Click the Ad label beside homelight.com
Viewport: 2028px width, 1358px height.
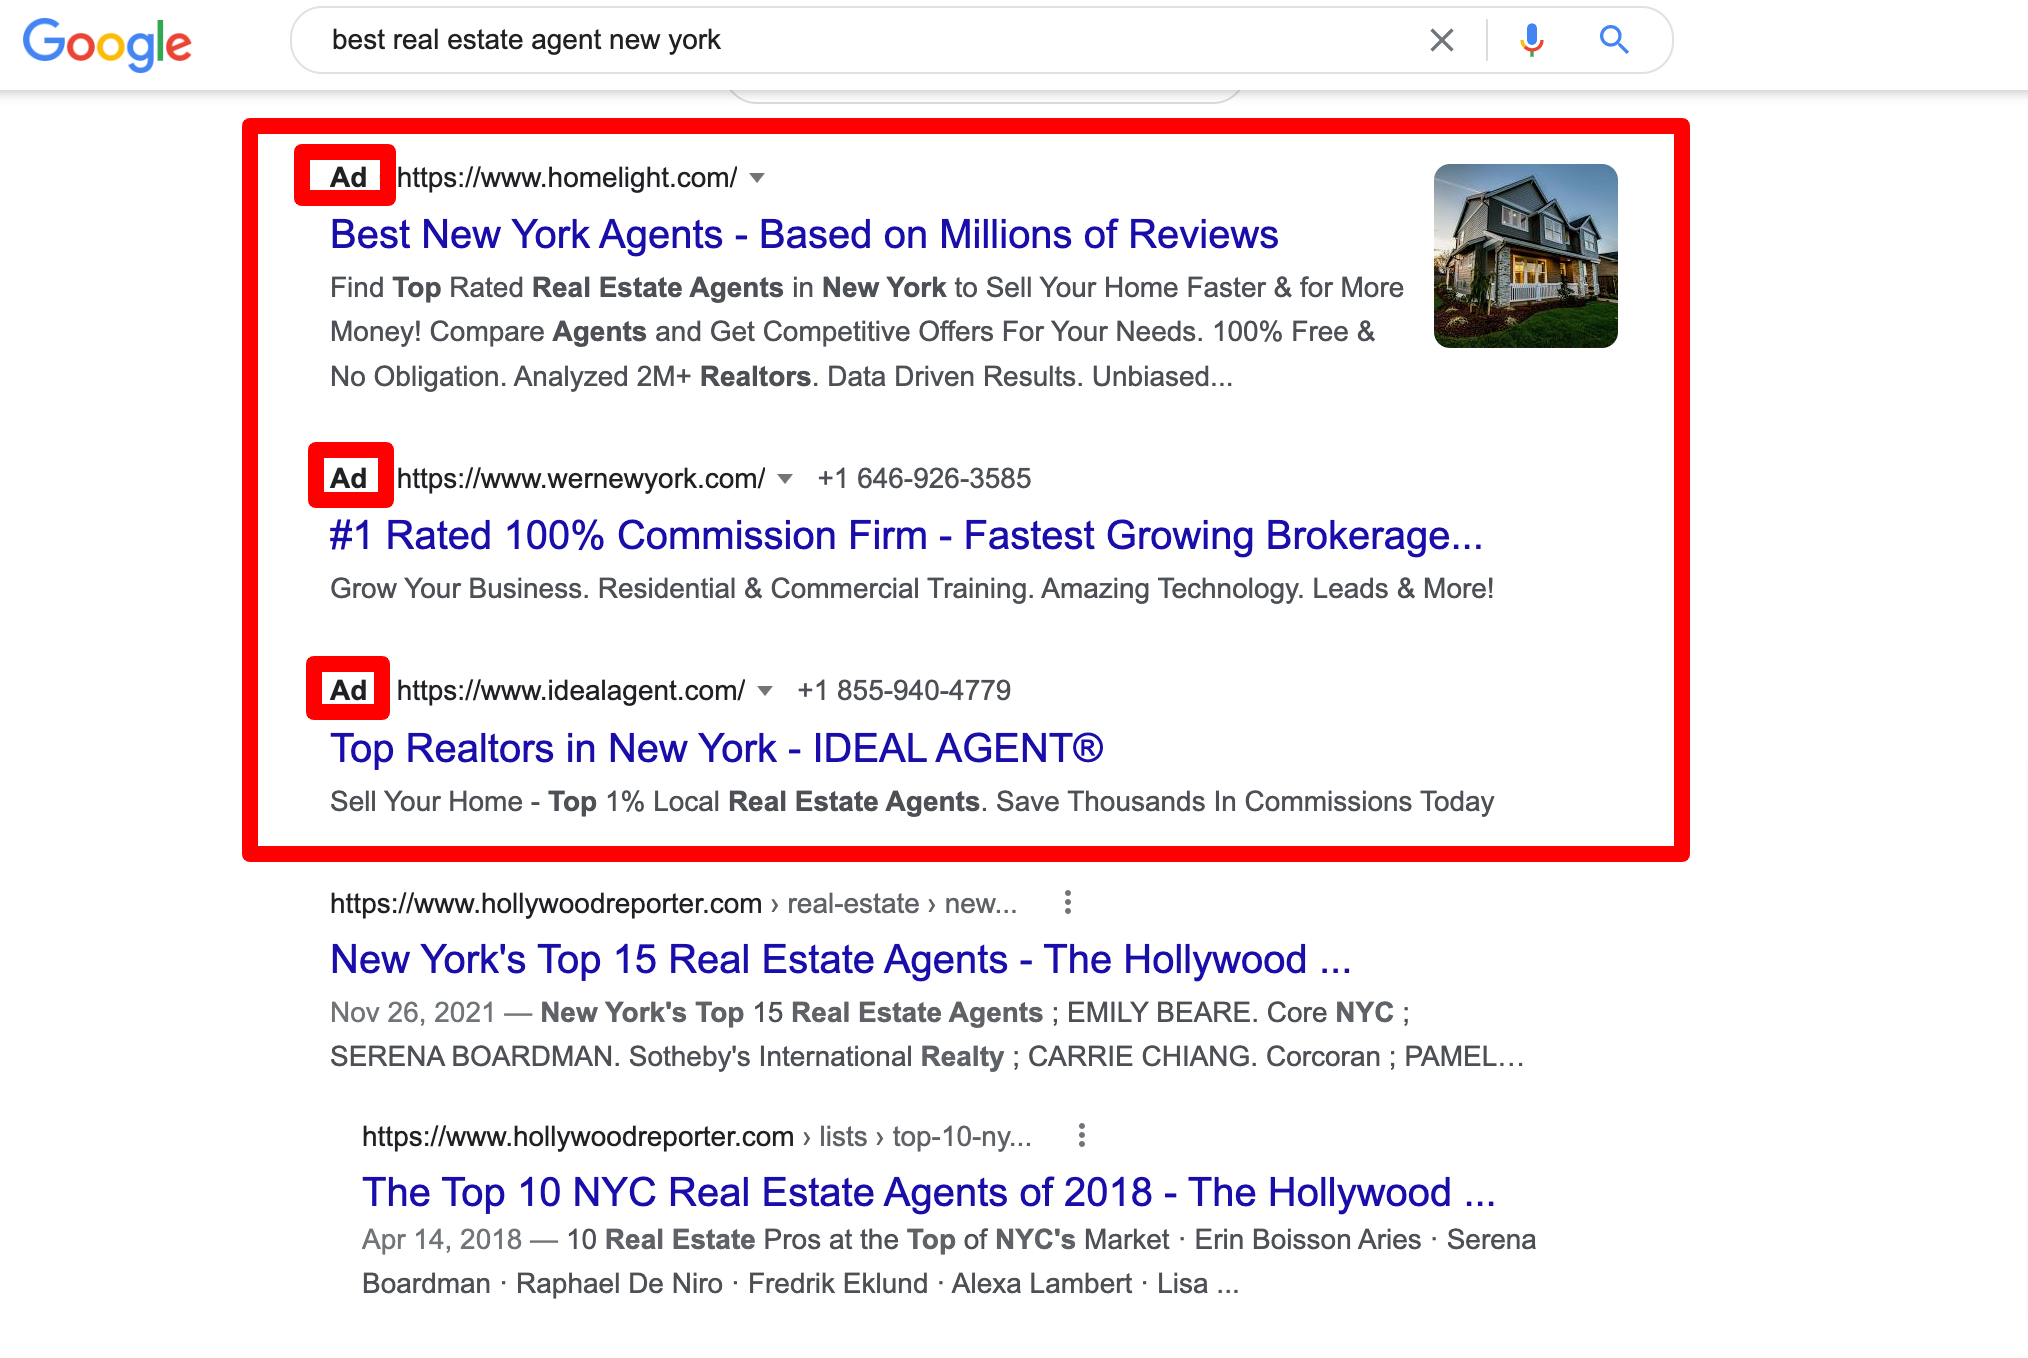pos(348,177)
